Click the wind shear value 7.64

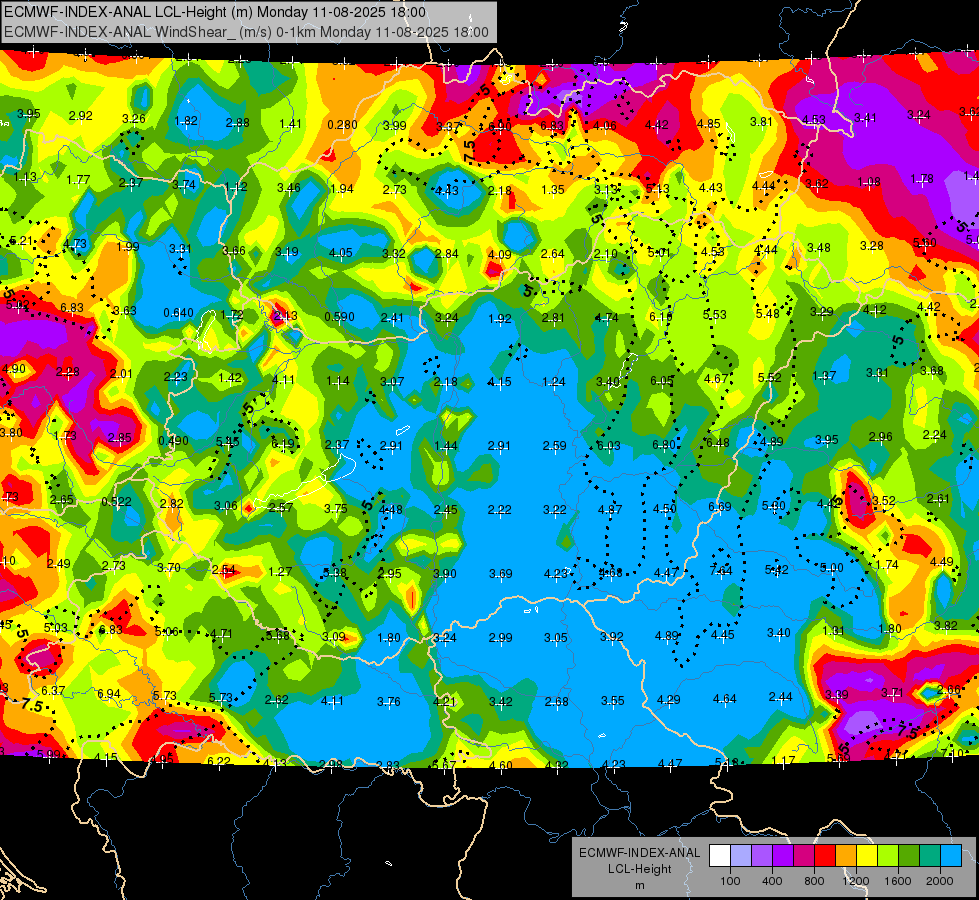pos(721,571)
